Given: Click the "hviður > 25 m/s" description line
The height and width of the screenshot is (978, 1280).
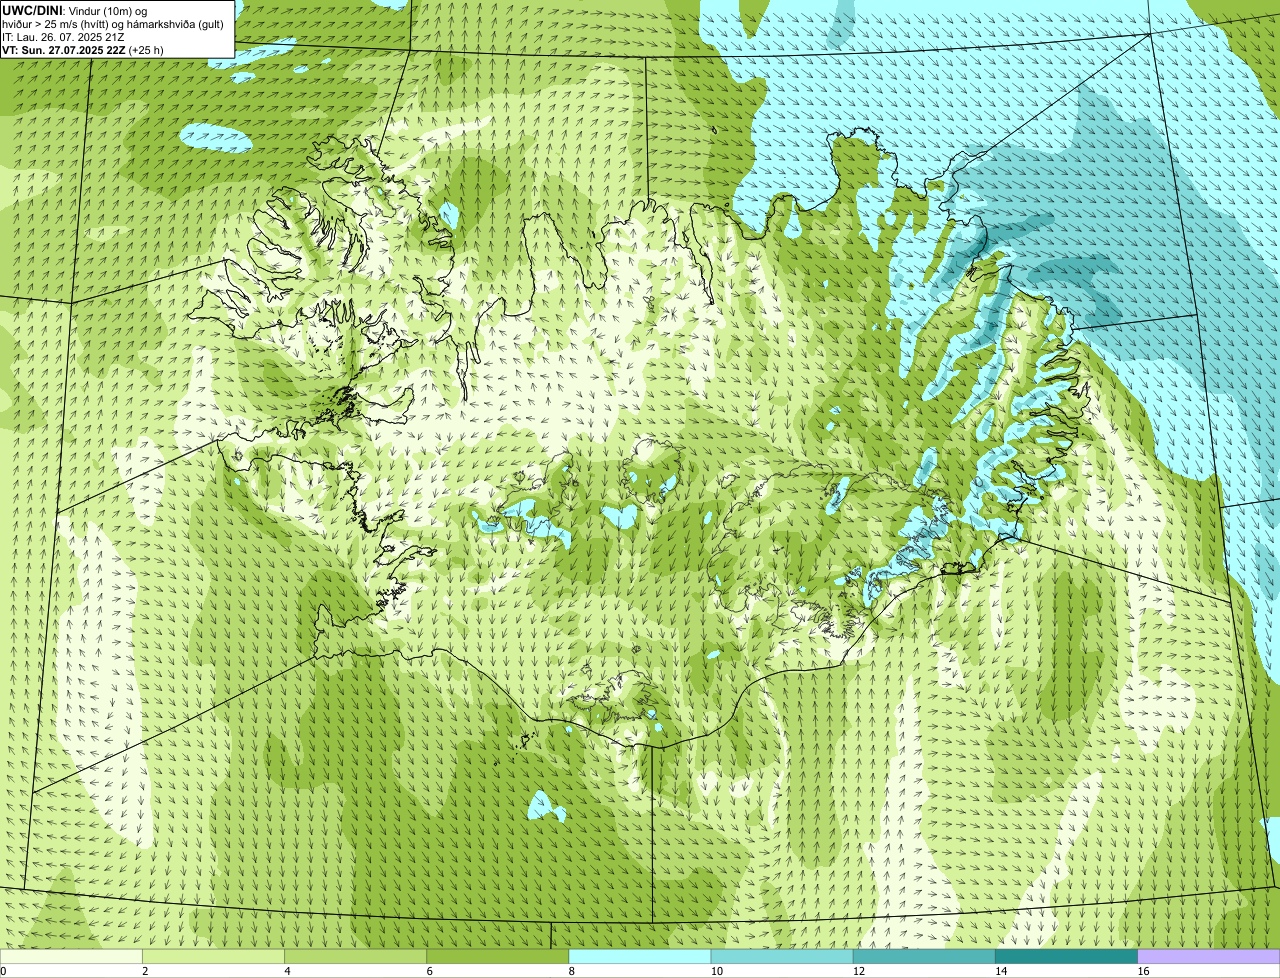Looking at the screenshot, I should 113,24.
